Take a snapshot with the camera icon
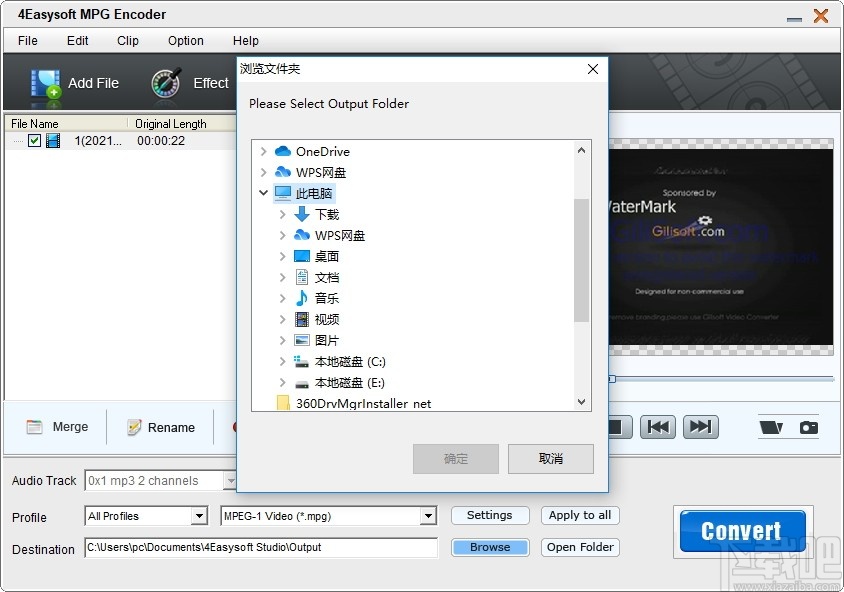This screenshot has height=592, width=844. tap(807, 426)
